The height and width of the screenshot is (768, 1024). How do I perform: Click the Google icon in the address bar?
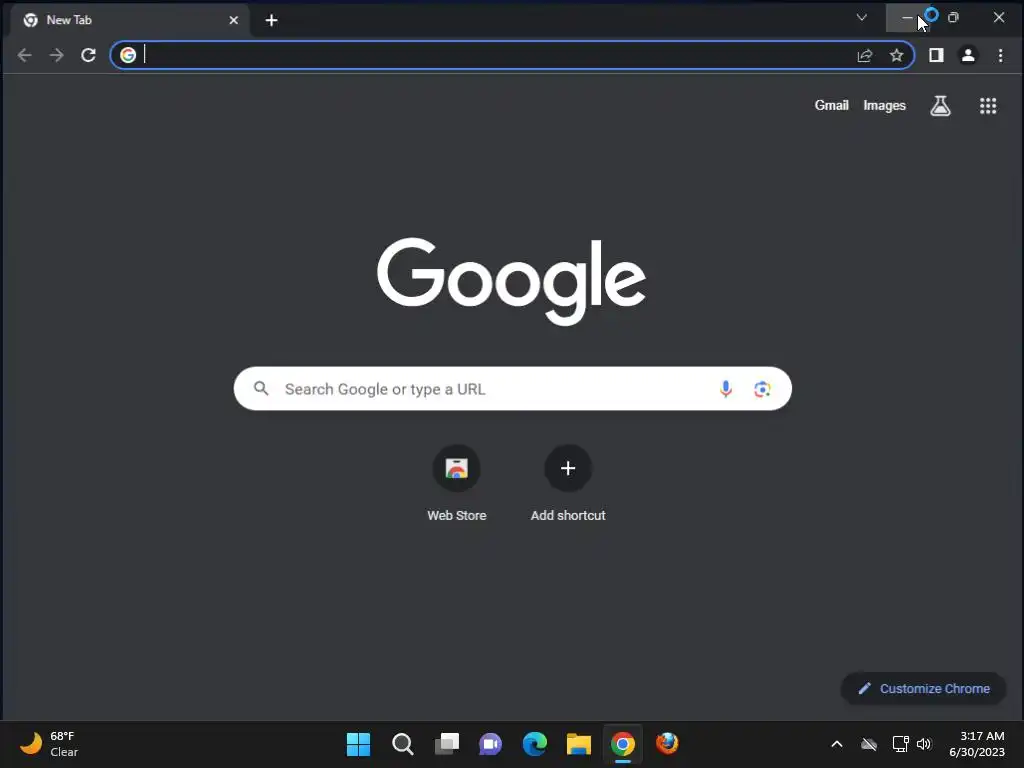(128, 56)
